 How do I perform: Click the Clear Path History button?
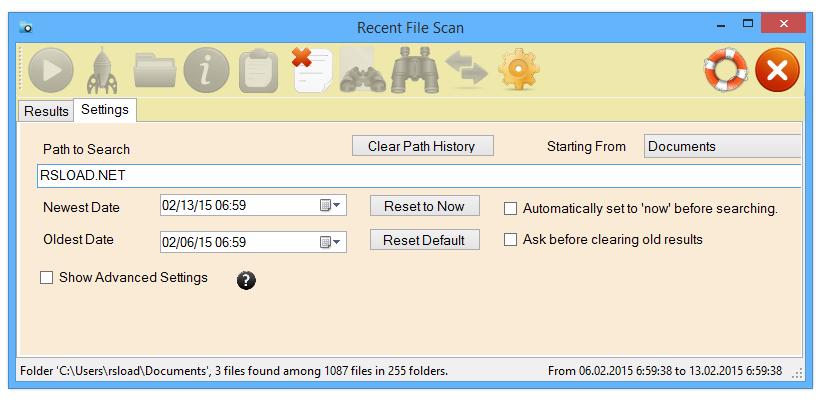[423, 146]
